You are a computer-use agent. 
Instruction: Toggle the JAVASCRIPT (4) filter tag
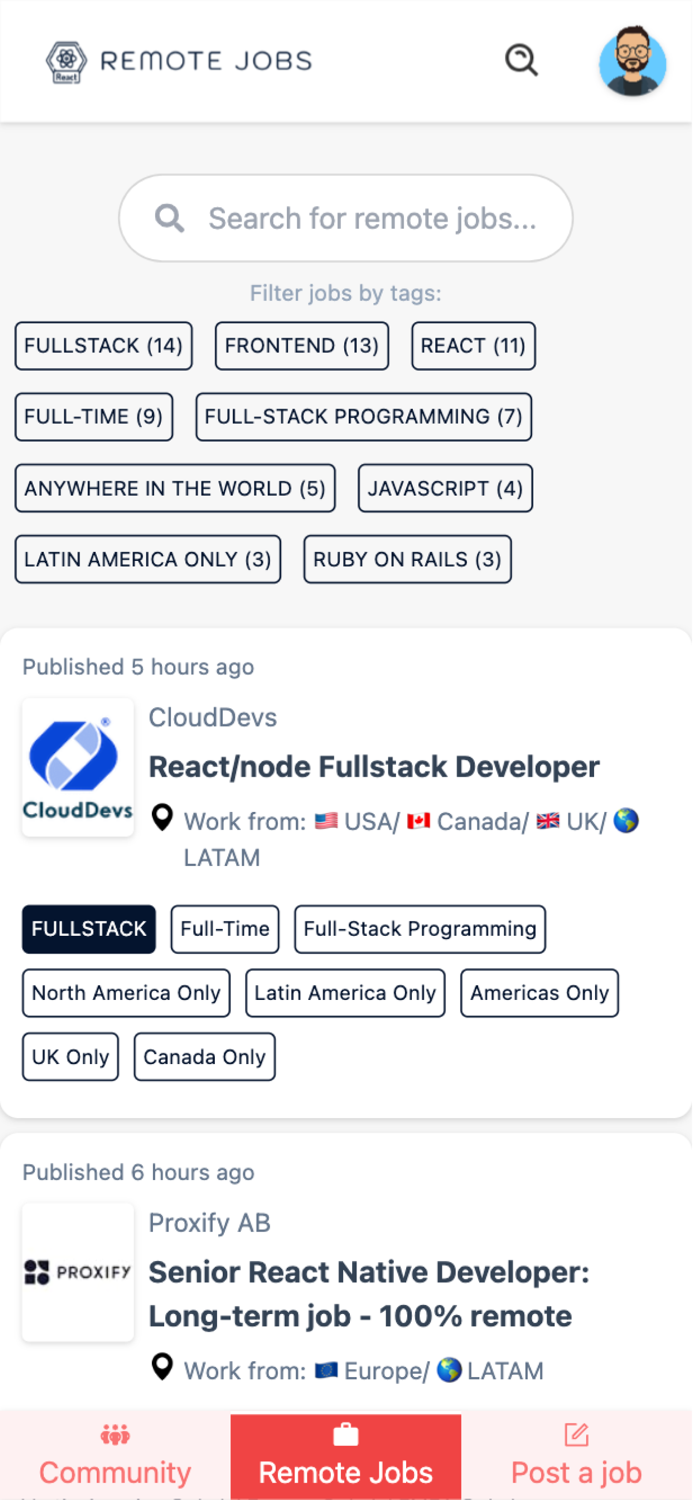pyautogui.click(x=445, y=488)
